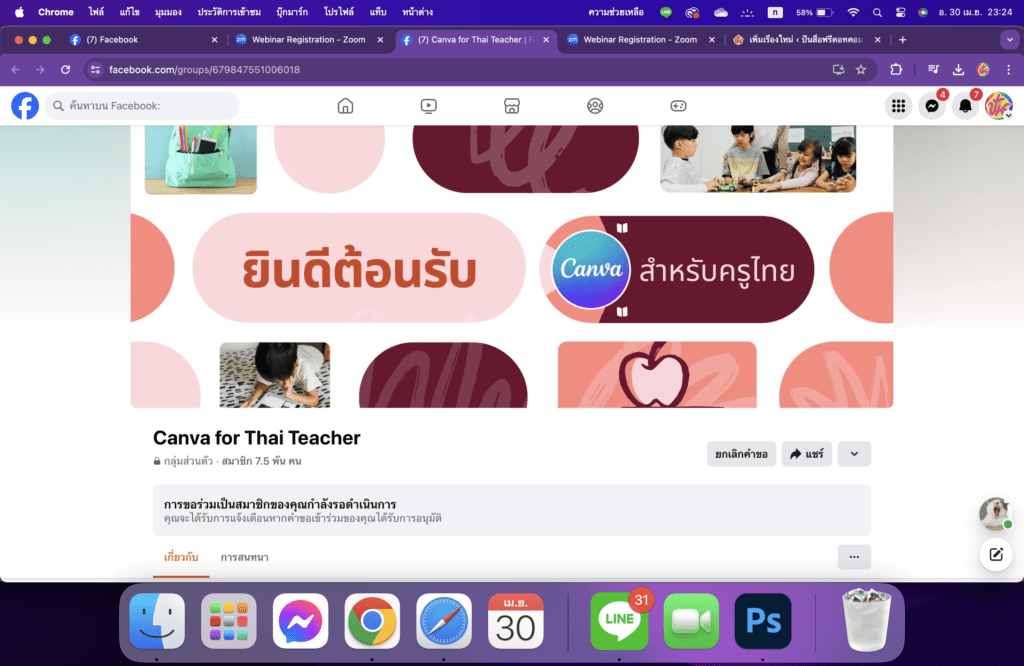Open Facebook notifications bell
1024x666 pixels.
(x=965, y=106)
